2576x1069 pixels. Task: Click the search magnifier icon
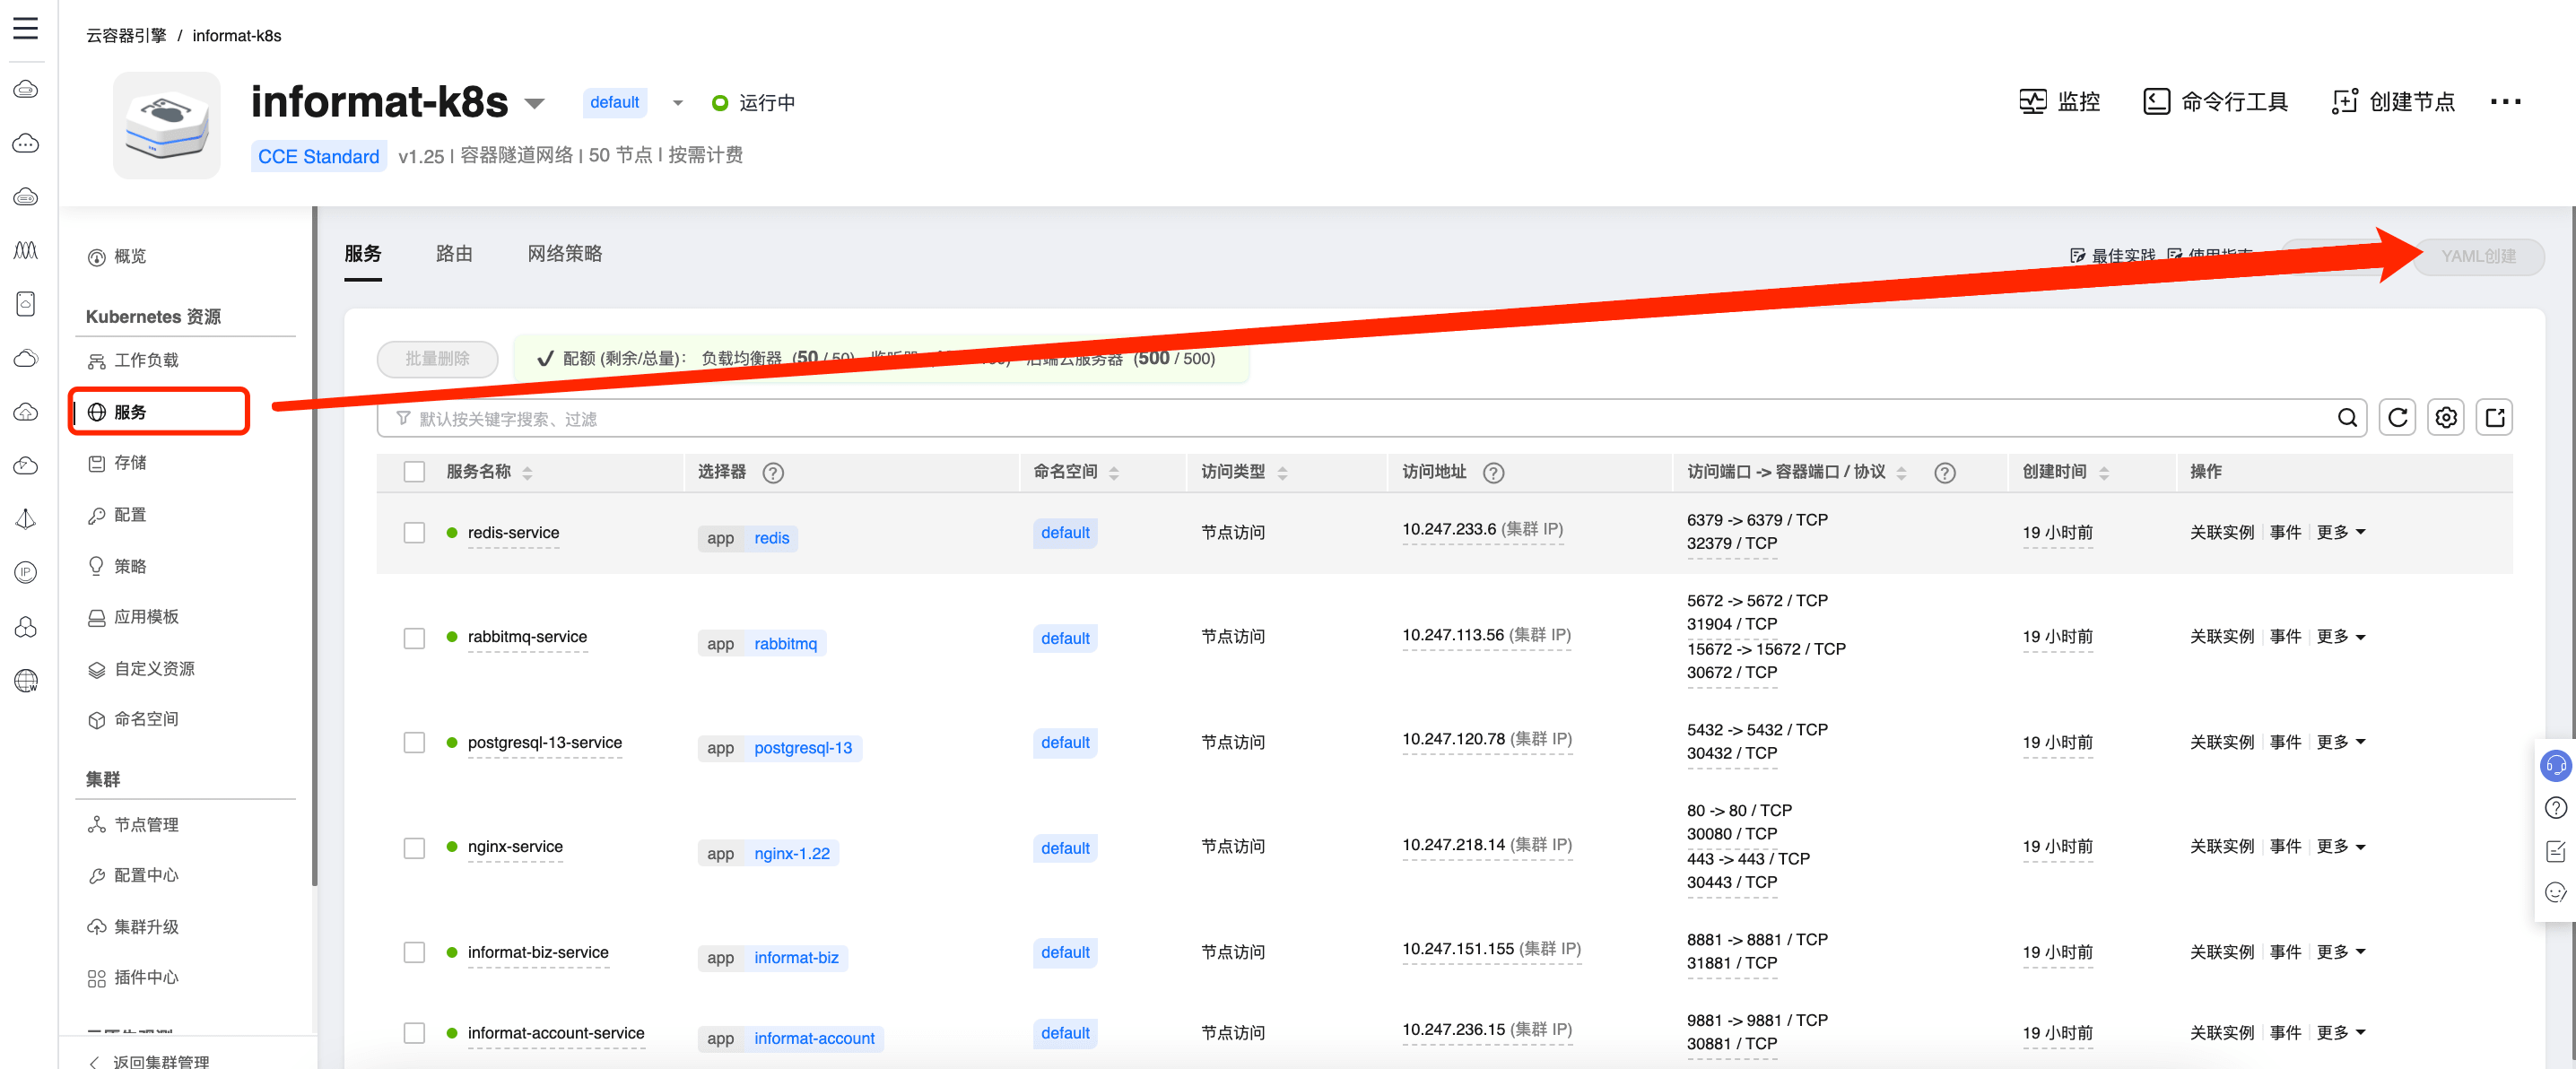tap(2346, 418)
